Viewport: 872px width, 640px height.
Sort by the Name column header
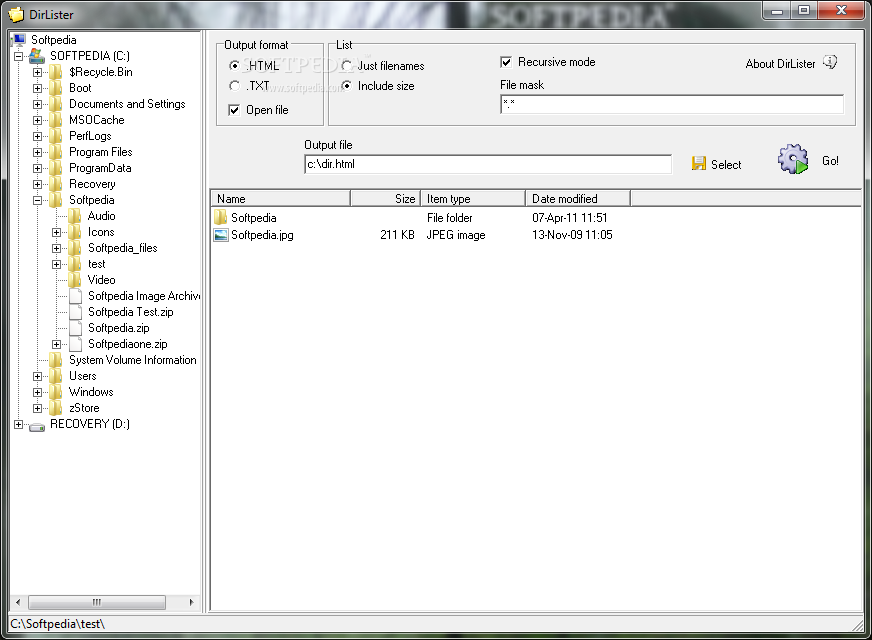coord(280,199)
